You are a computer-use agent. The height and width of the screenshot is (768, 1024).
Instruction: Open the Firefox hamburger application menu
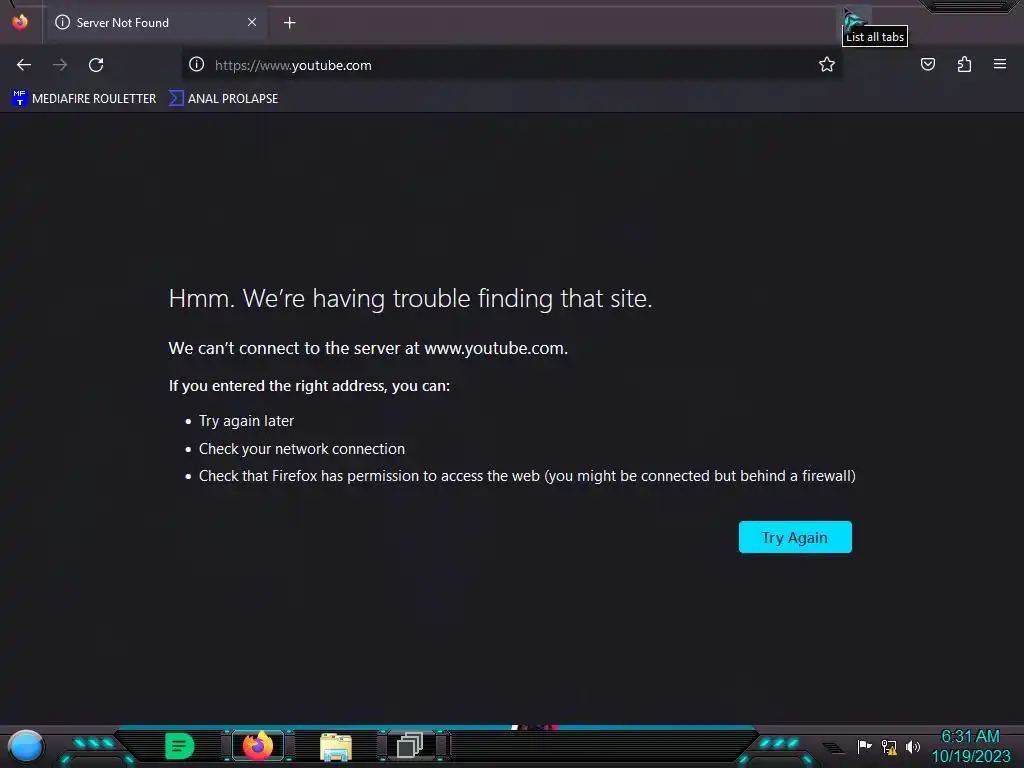[1000, 64]
